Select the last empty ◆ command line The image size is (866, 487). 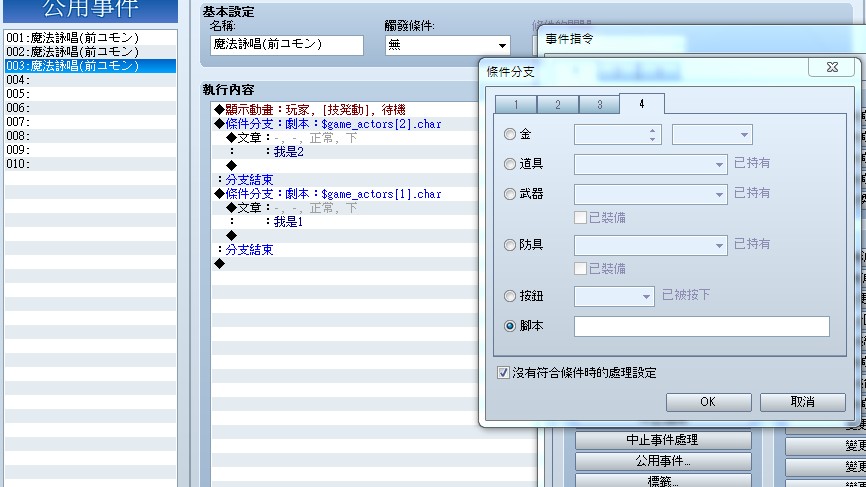click(x=345, y=264)
